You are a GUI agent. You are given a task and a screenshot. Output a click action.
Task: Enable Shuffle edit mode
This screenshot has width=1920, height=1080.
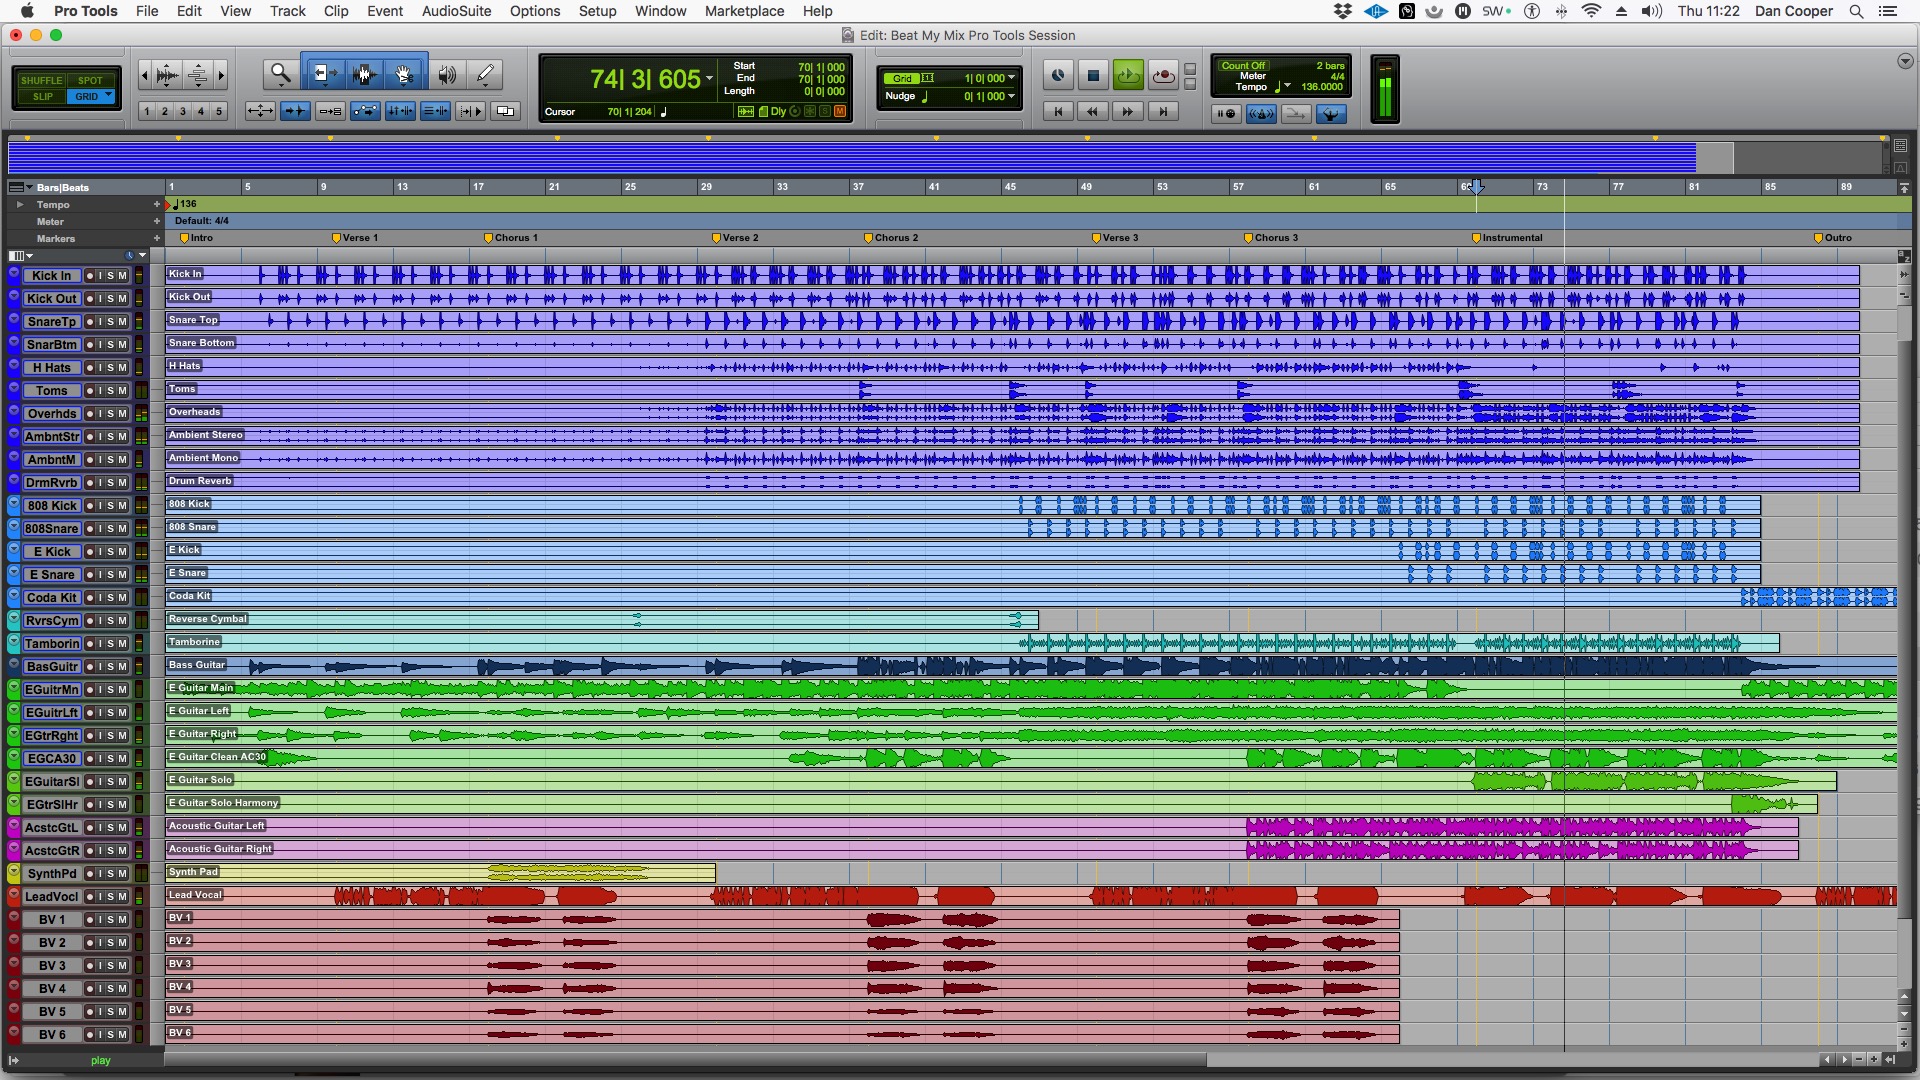tap(41, 80)
